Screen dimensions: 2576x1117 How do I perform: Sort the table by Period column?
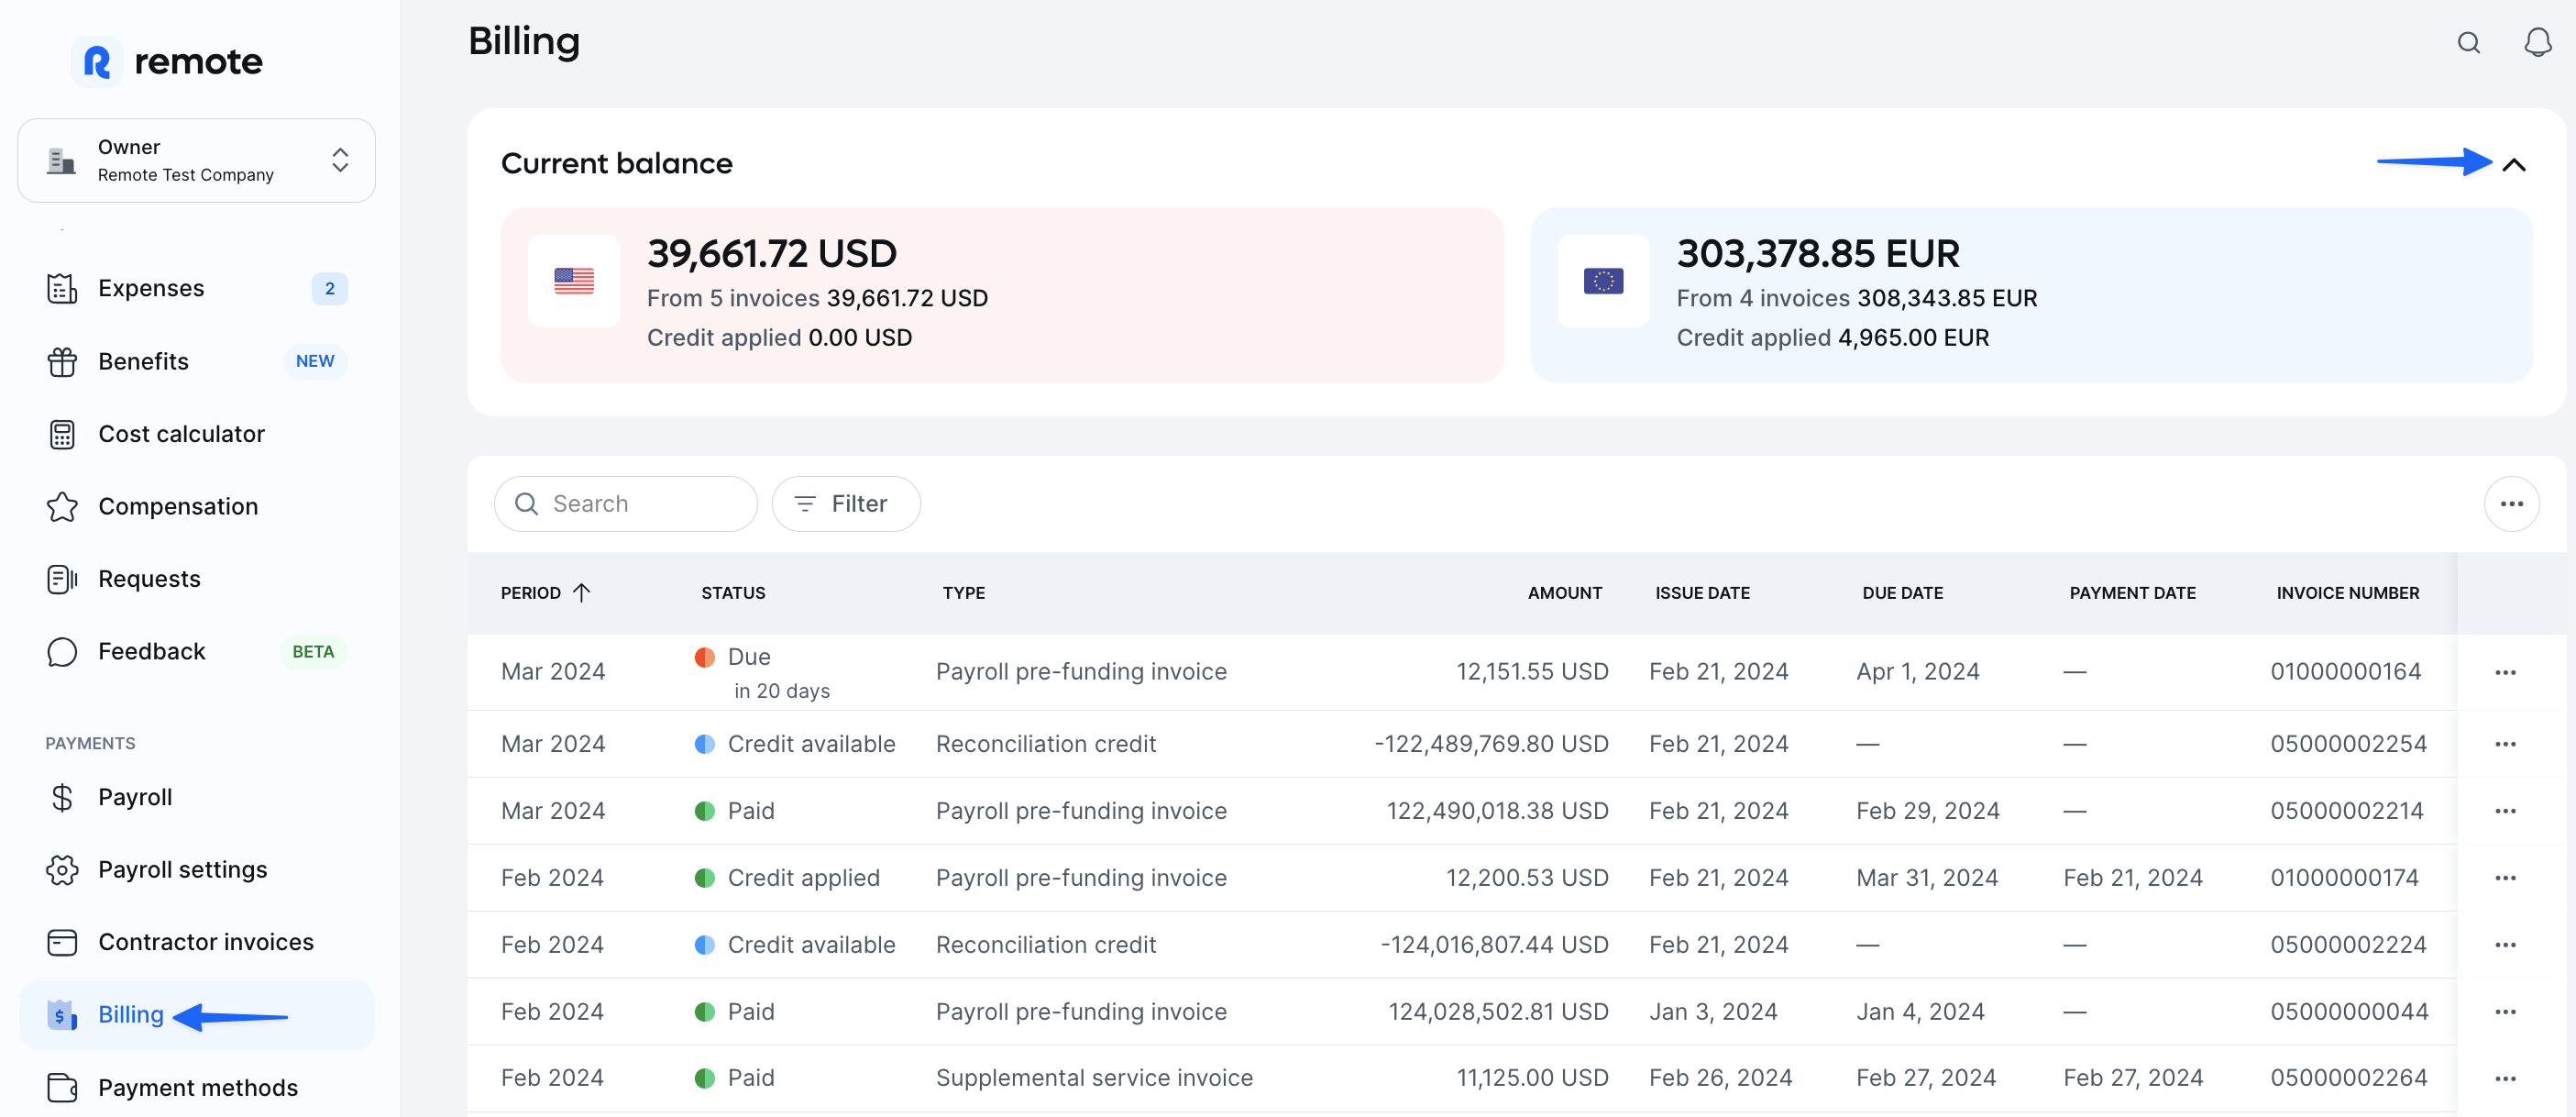[x=545, y=592]
